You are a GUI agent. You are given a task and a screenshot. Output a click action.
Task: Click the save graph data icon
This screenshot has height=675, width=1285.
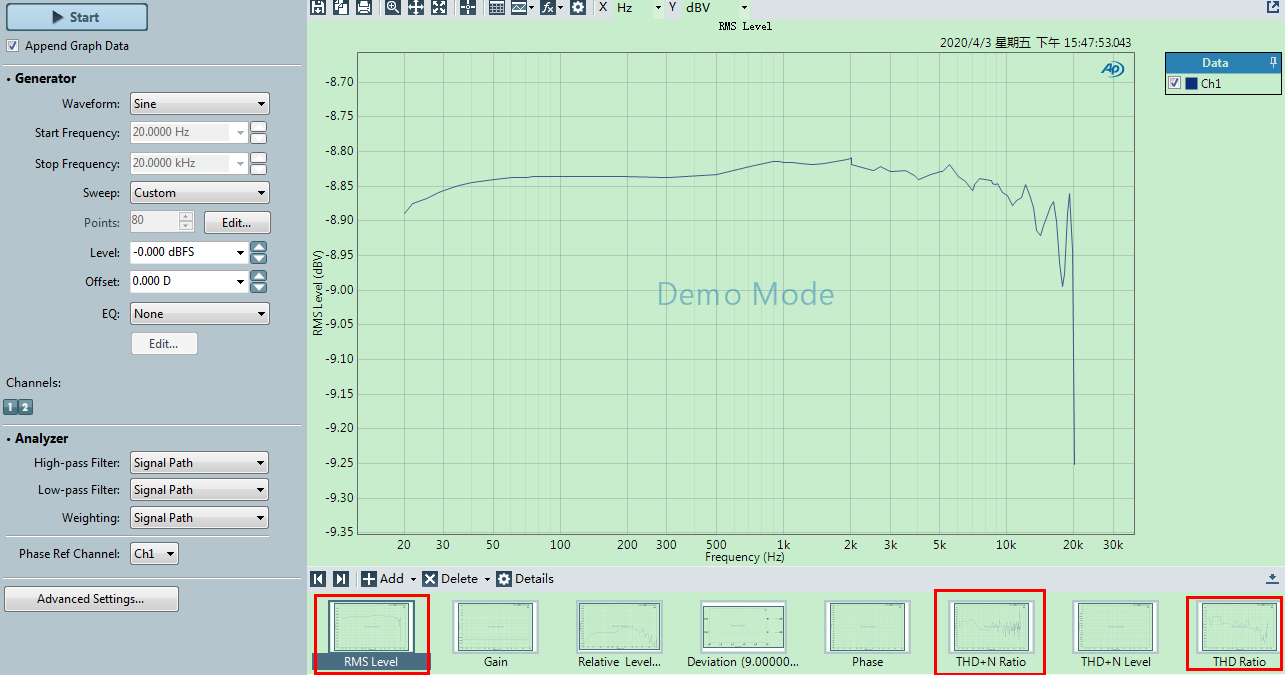point(318,7)
